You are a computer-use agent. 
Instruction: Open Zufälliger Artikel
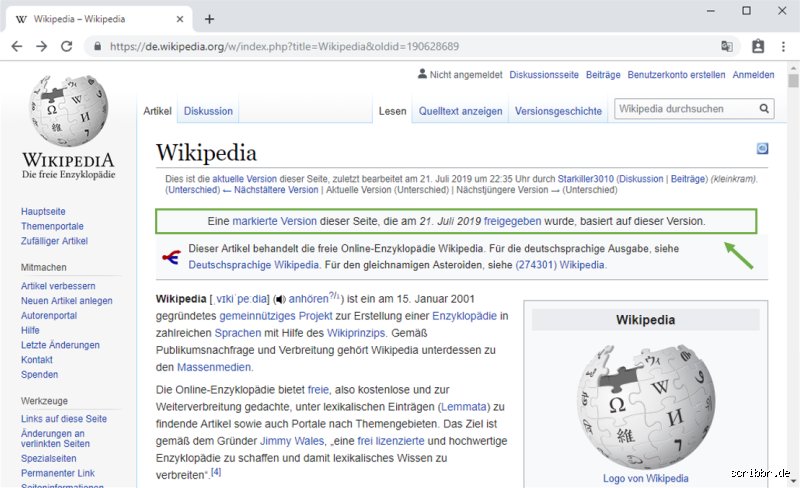(54, 241)
